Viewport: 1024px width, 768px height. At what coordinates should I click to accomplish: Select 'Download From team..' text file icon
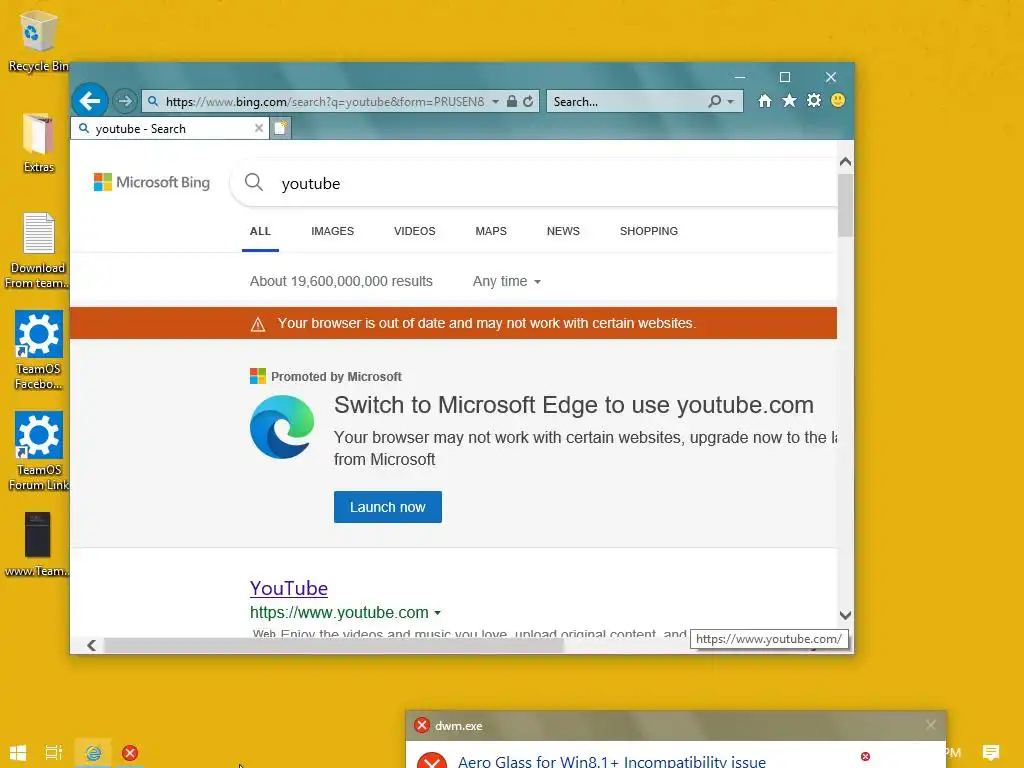38,251
